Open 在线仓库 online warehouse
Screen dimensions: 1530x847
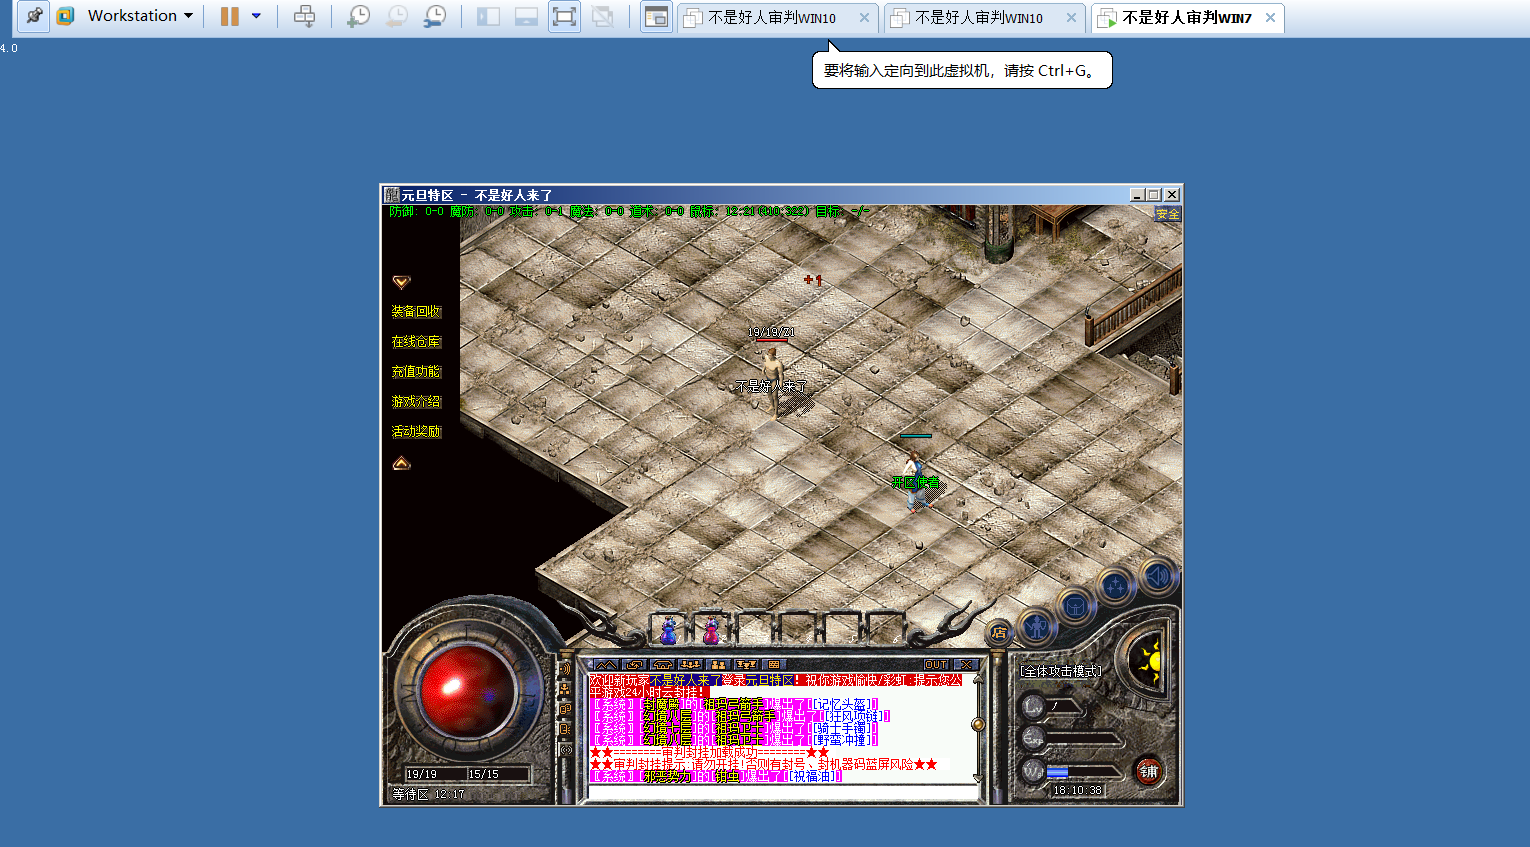416,342
